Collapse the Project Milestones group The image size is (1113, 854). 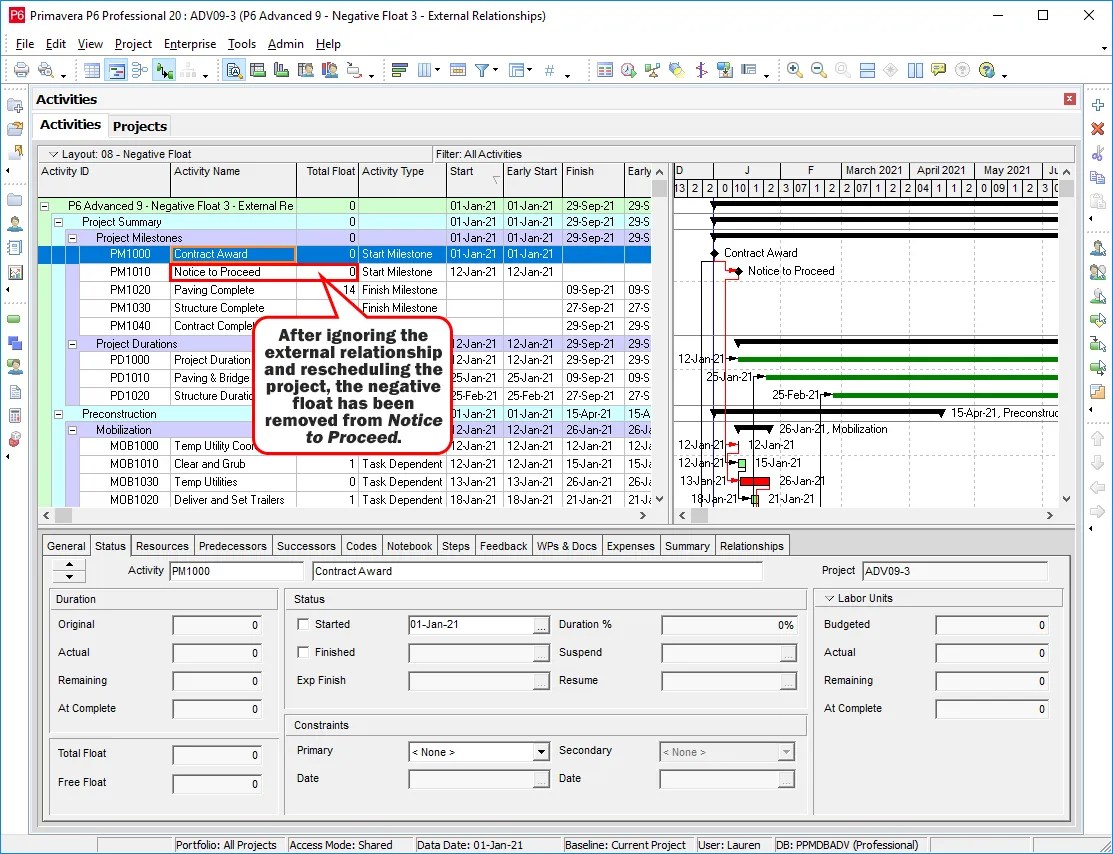[71, 238]
